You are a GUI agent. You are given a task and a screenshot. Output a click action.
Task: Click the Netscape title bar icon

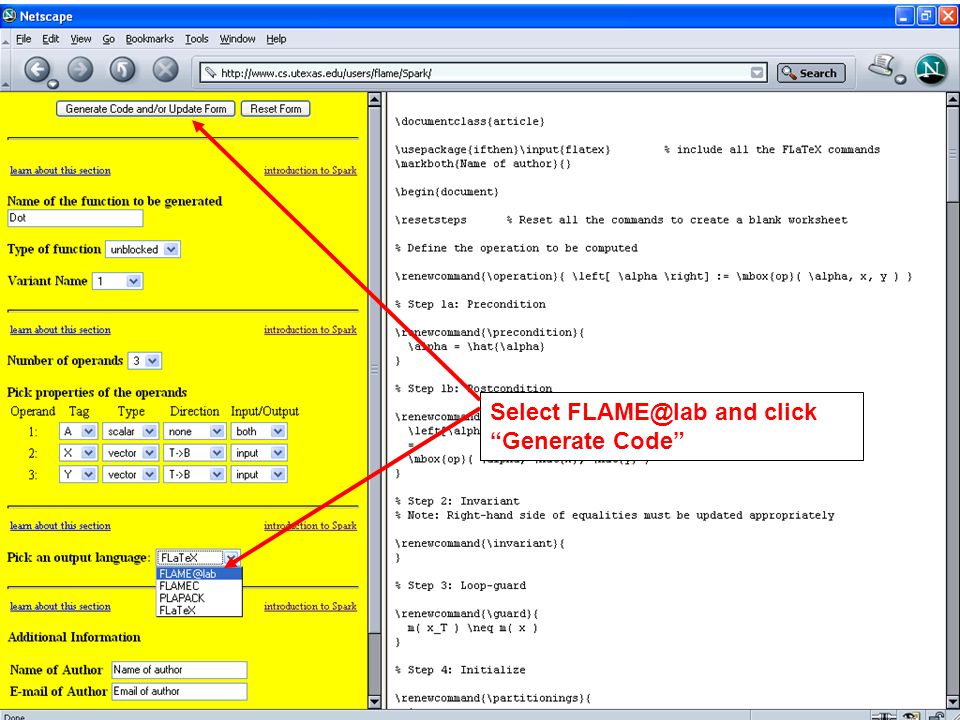(x=9, y=15)
